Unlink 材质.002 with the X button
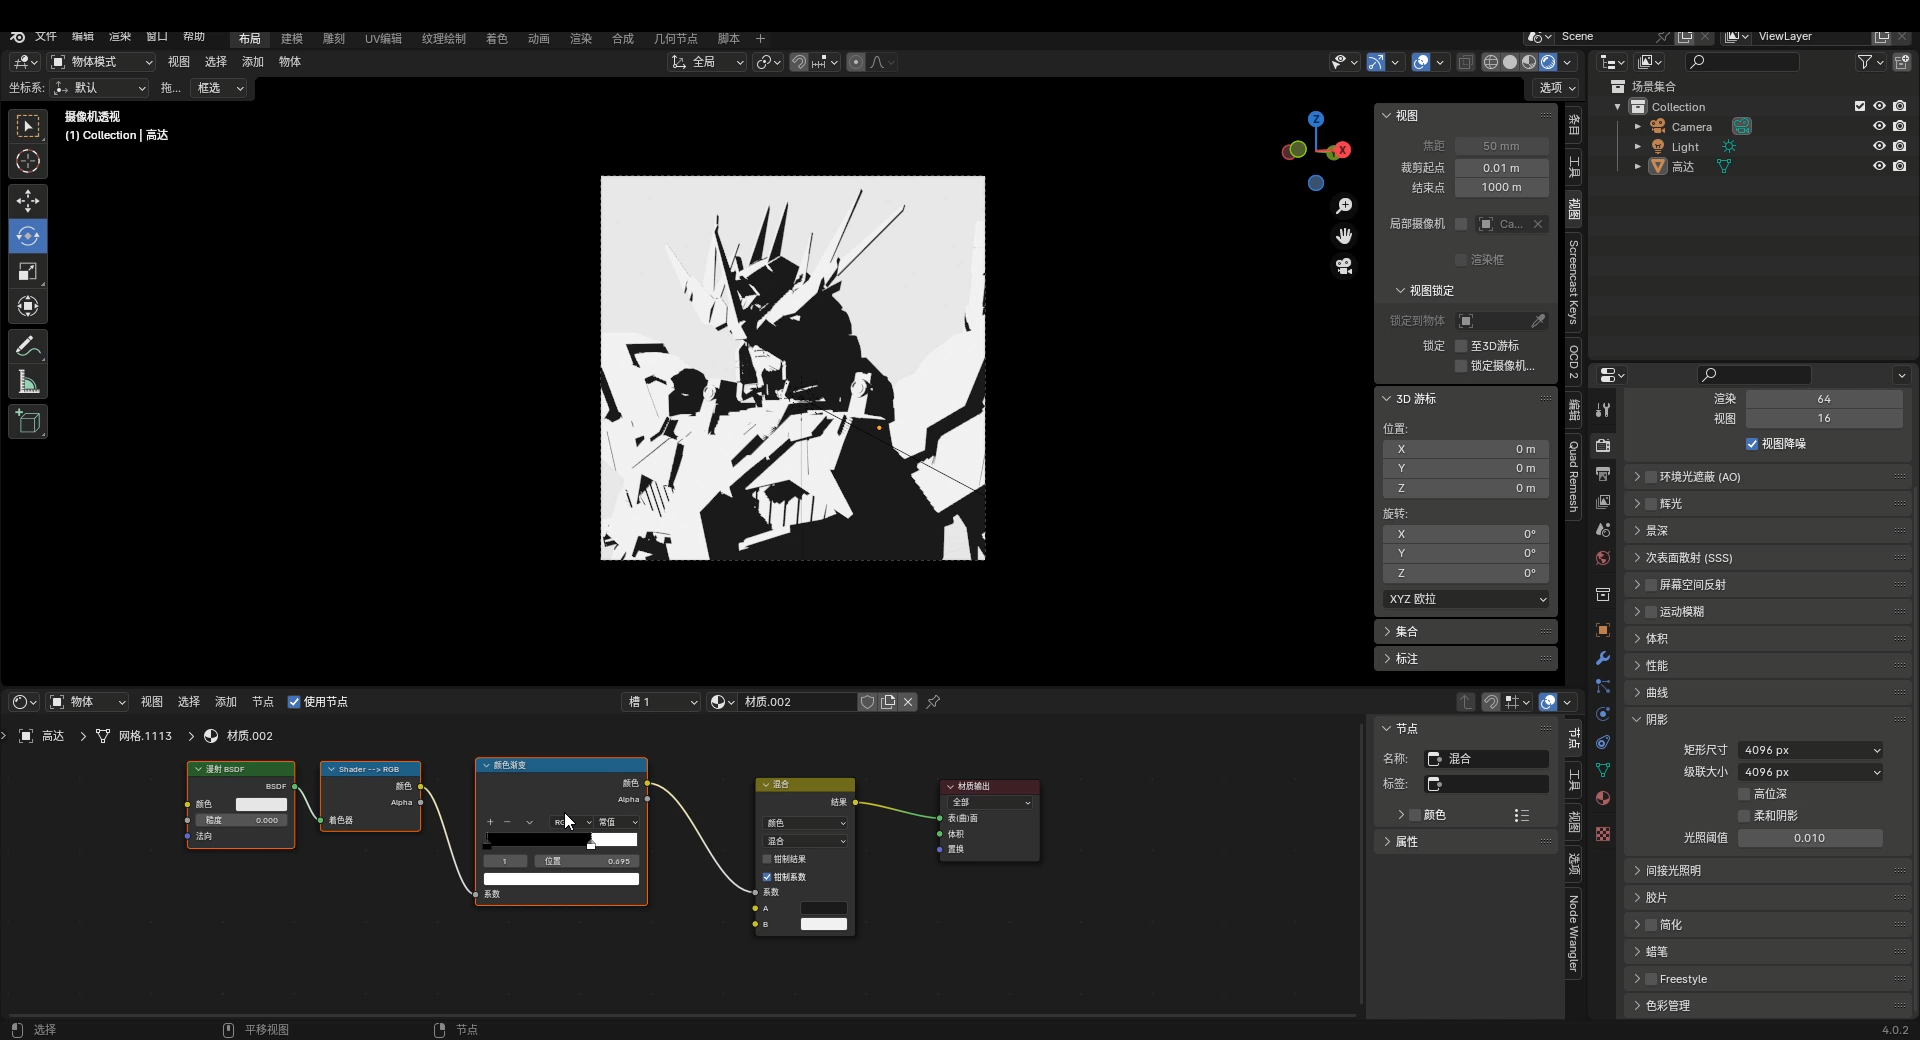Screen dimensions: 1920x1040 pos(908,702)
